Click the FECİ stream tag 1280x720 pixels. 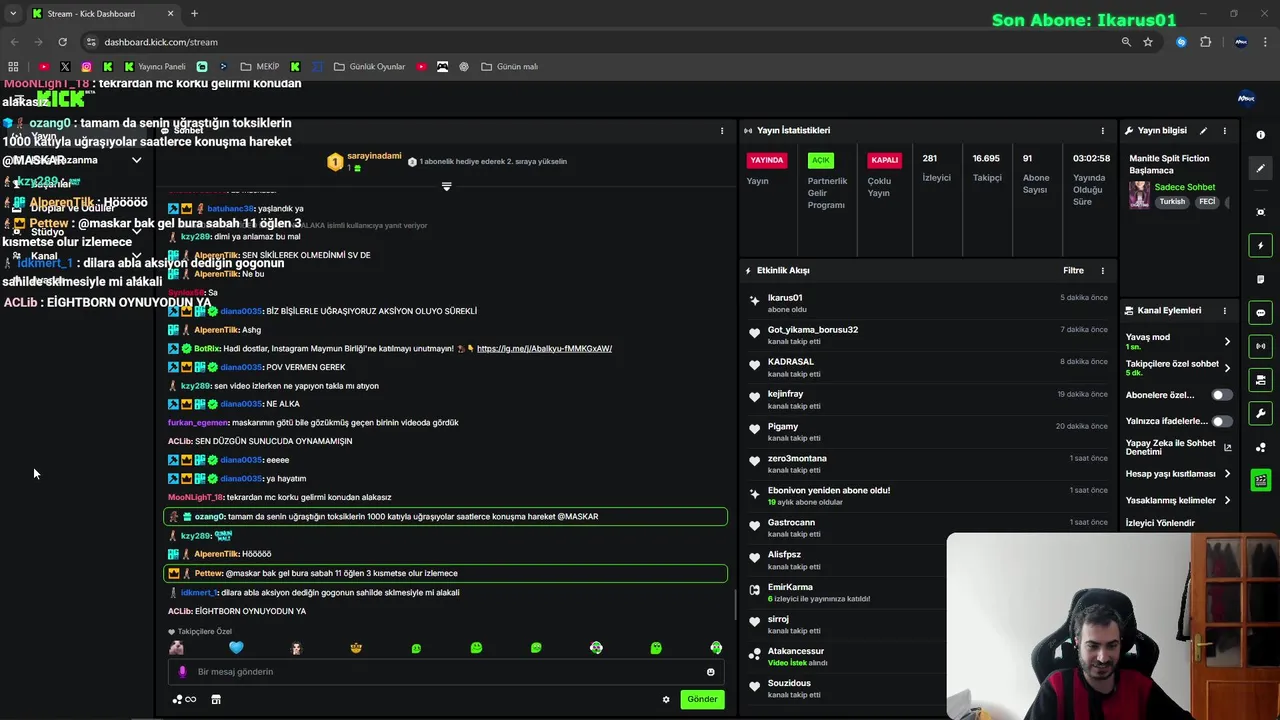1207,201
